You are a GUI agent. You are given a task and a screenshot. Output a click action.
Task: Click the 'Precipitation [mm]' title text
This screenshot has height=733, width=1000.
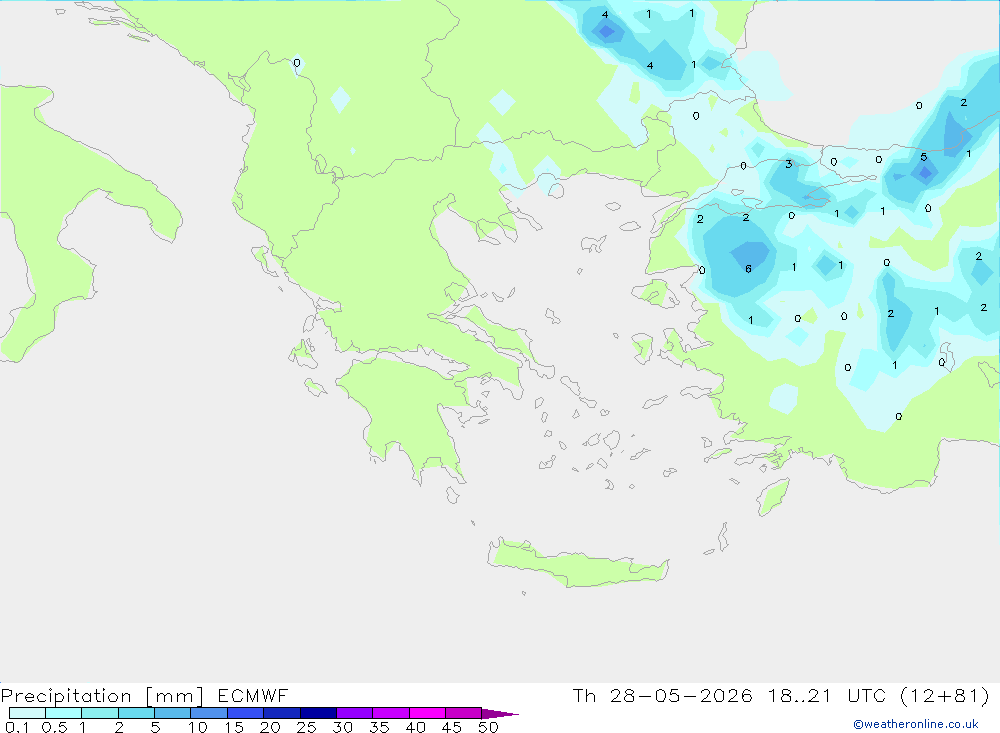point(102,695)
